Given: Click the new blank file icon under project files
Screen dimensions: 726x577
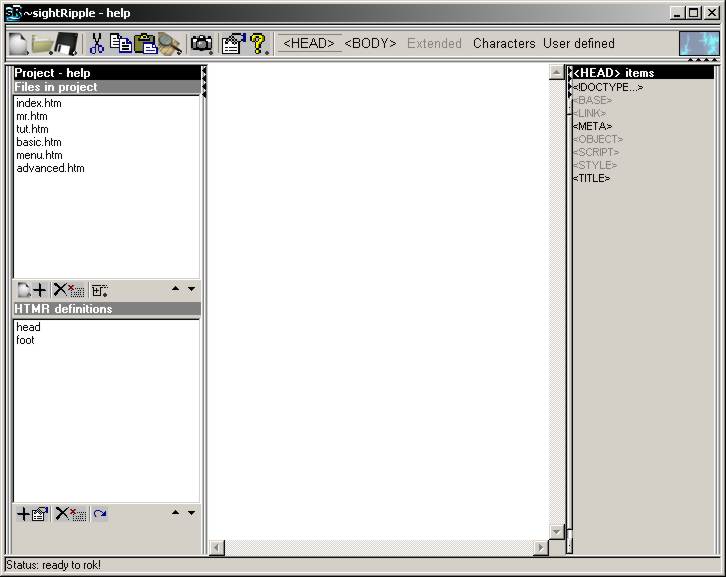Looking at the screenshot, I should [24, 290].
